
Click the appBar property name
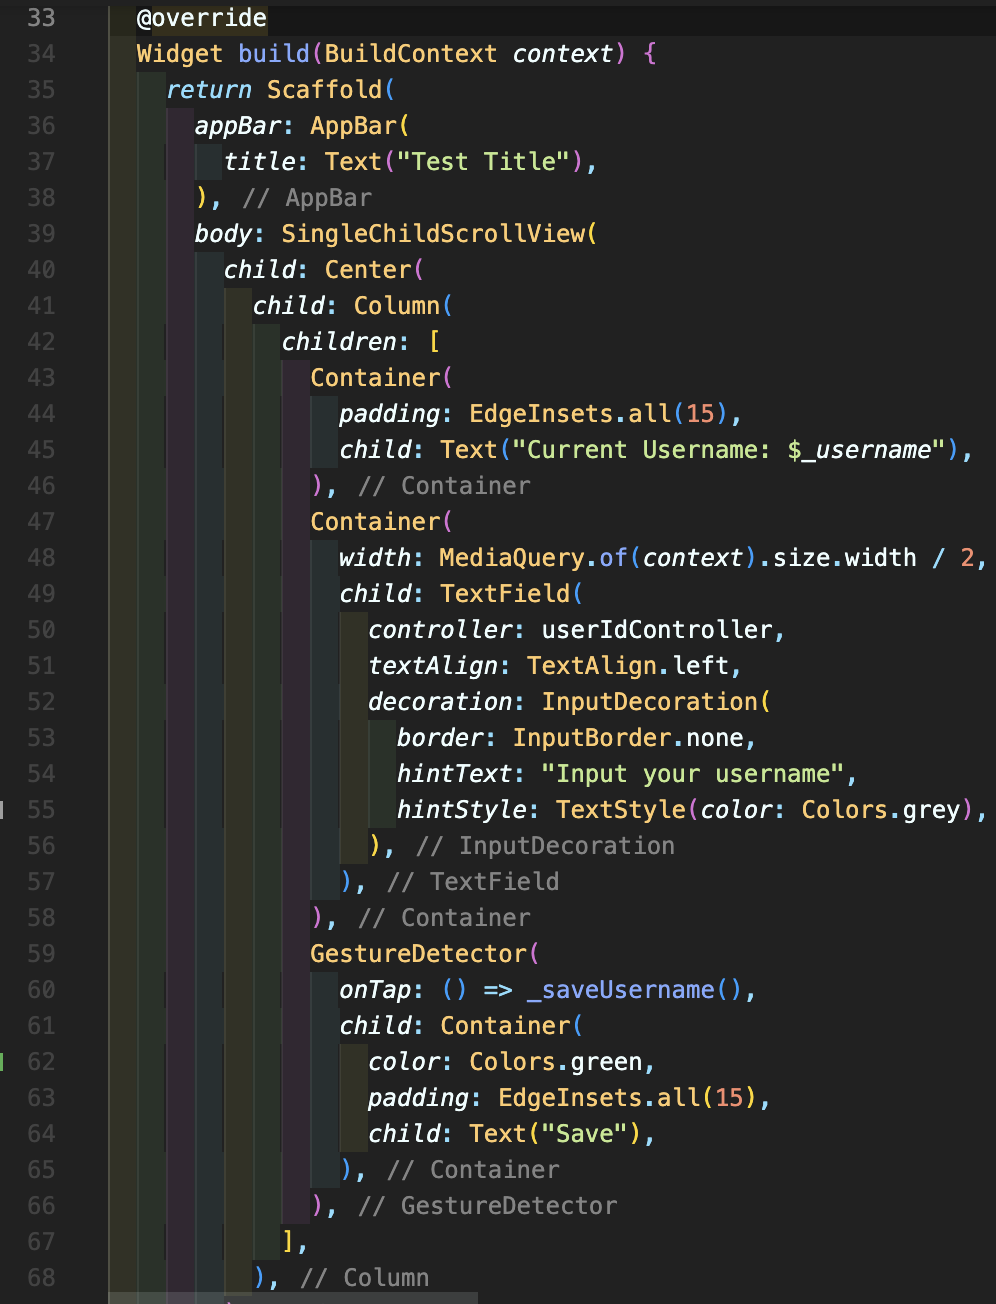point(238,126)
